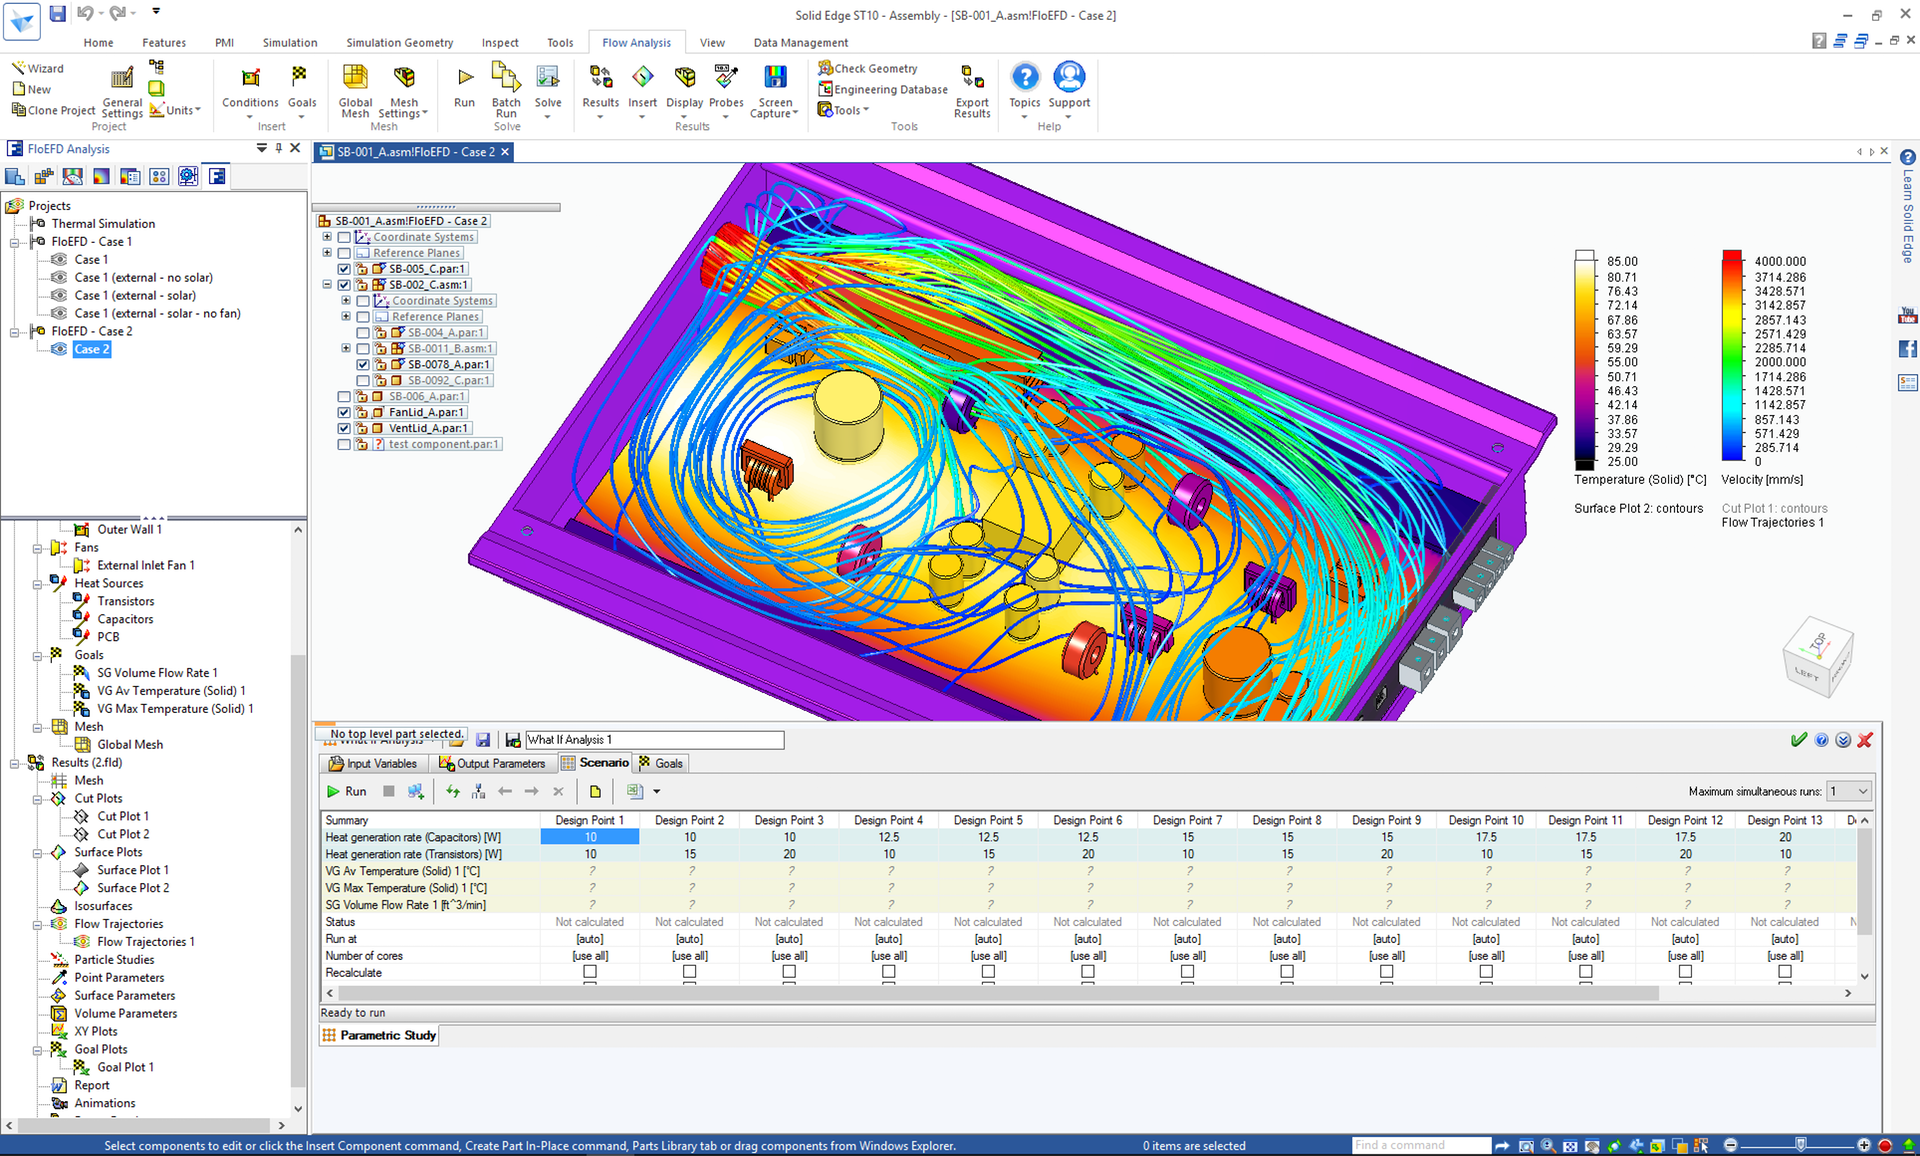Switch to the Simulation Geometry ribbon tab
Screen dimensions: 1920x1156
[x=399, y=43]
